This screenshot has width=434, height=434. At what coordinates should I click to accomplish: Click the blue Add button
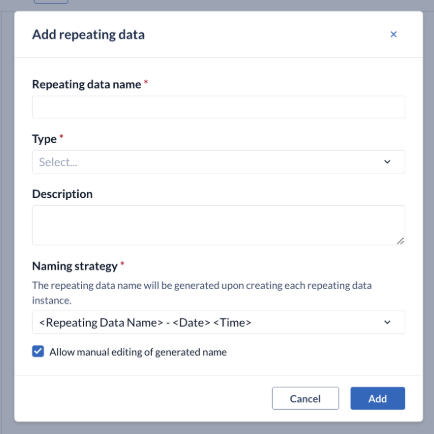378,398
